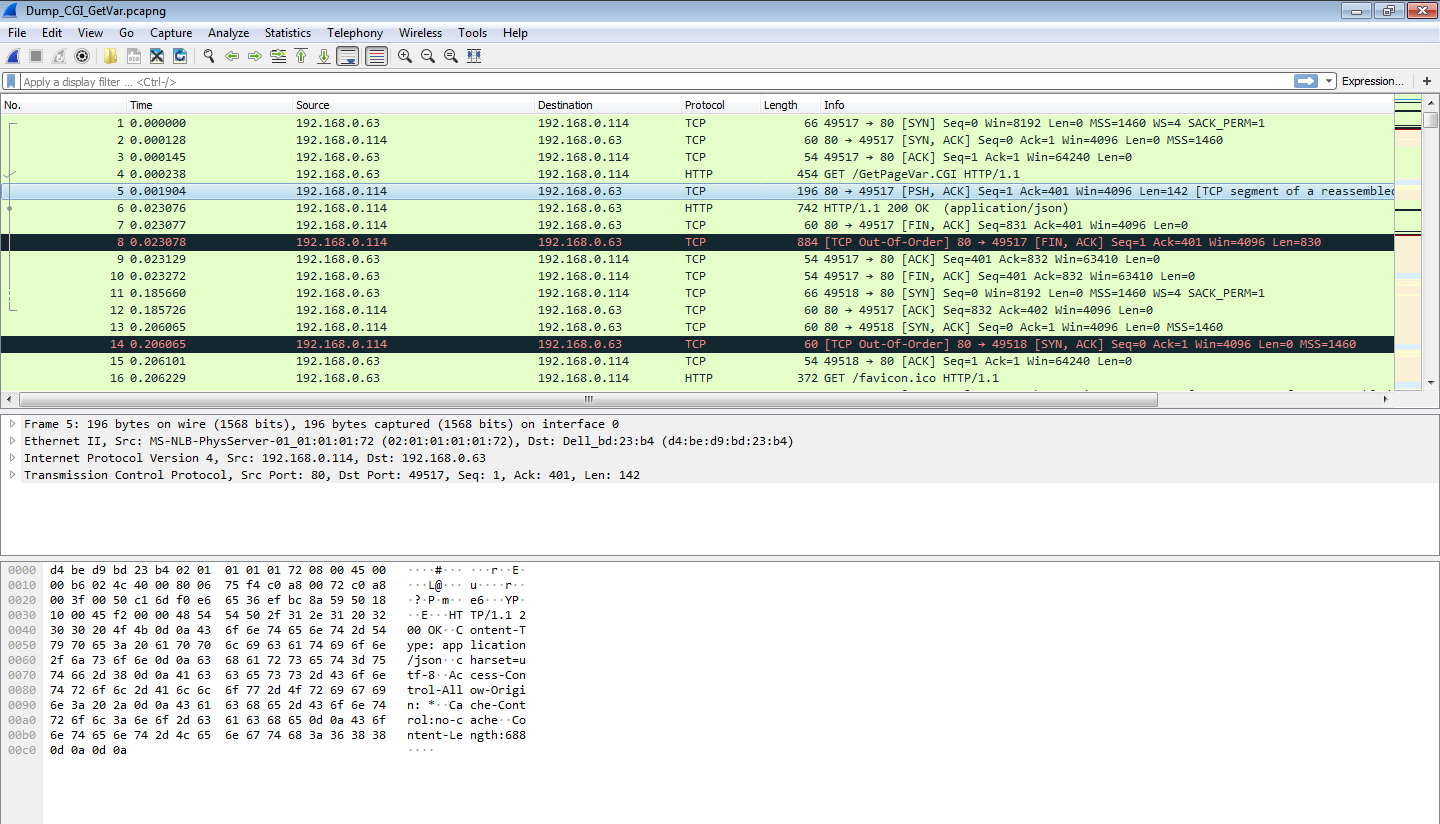Expand Internet Protocol Version 4 details

click(12, 458)
